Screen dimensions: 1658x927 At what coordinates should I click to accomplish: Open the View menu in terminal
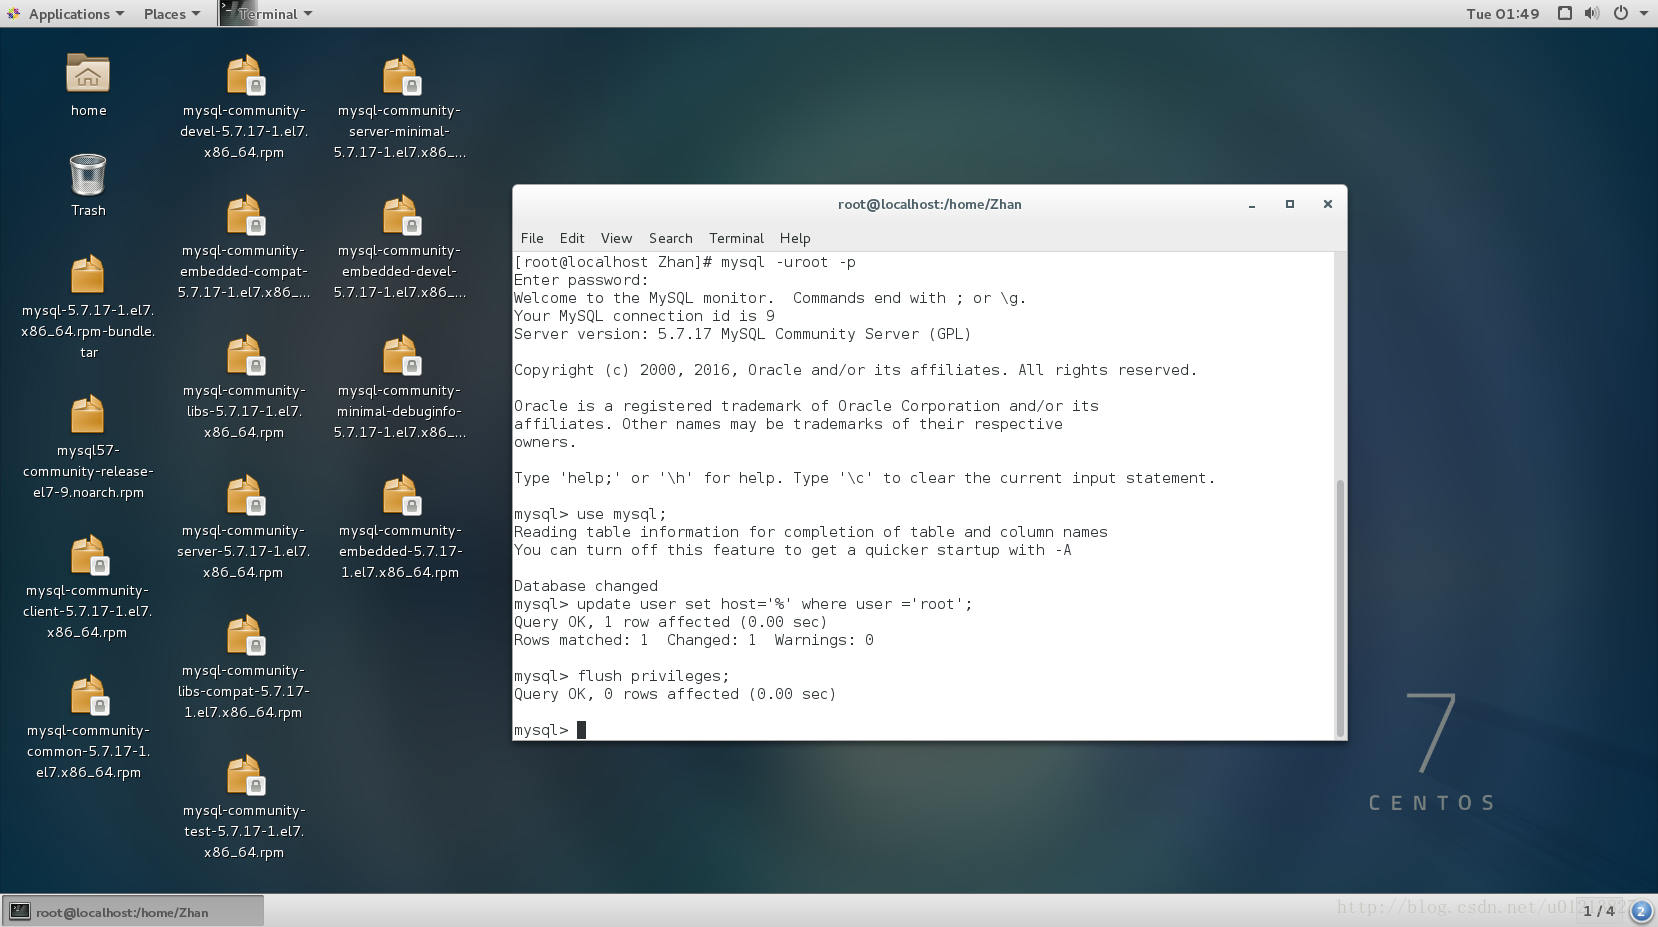[616, 238]
